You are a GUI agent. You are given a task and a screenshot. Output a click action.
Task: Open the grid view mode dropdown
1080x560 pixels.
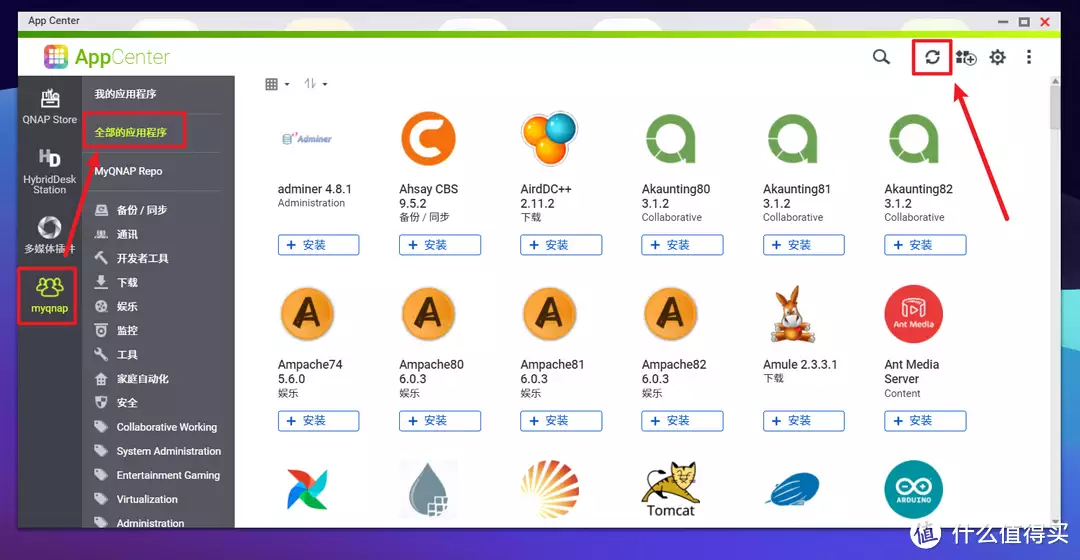(x=277, y=84)
